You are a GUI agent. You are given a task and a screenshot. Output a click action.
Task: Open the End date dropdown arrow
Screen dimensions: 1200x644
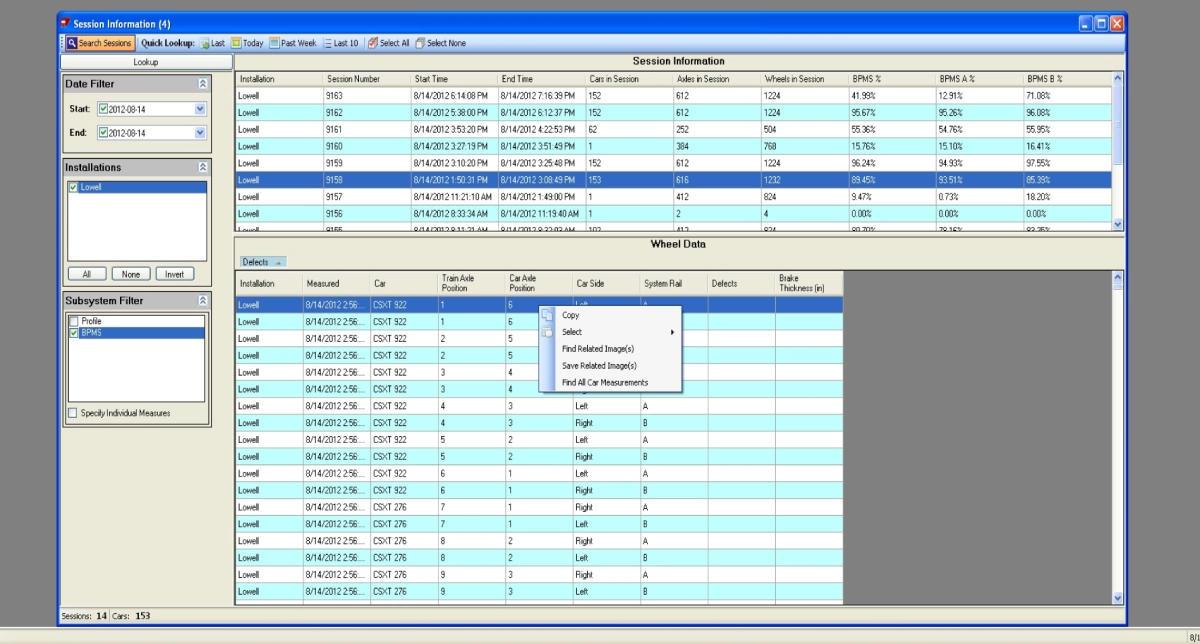200,132
